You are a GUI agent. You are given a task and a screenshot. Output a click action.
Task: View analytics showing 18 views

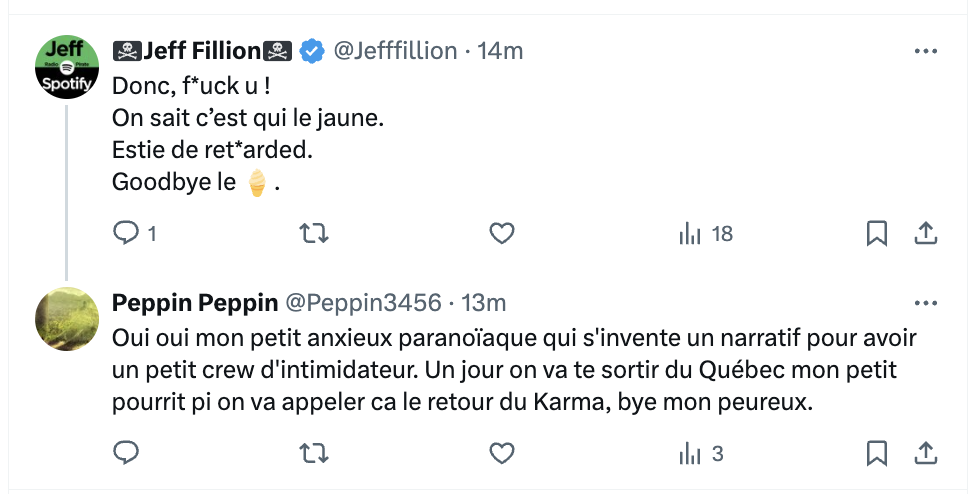pos(705,234)
